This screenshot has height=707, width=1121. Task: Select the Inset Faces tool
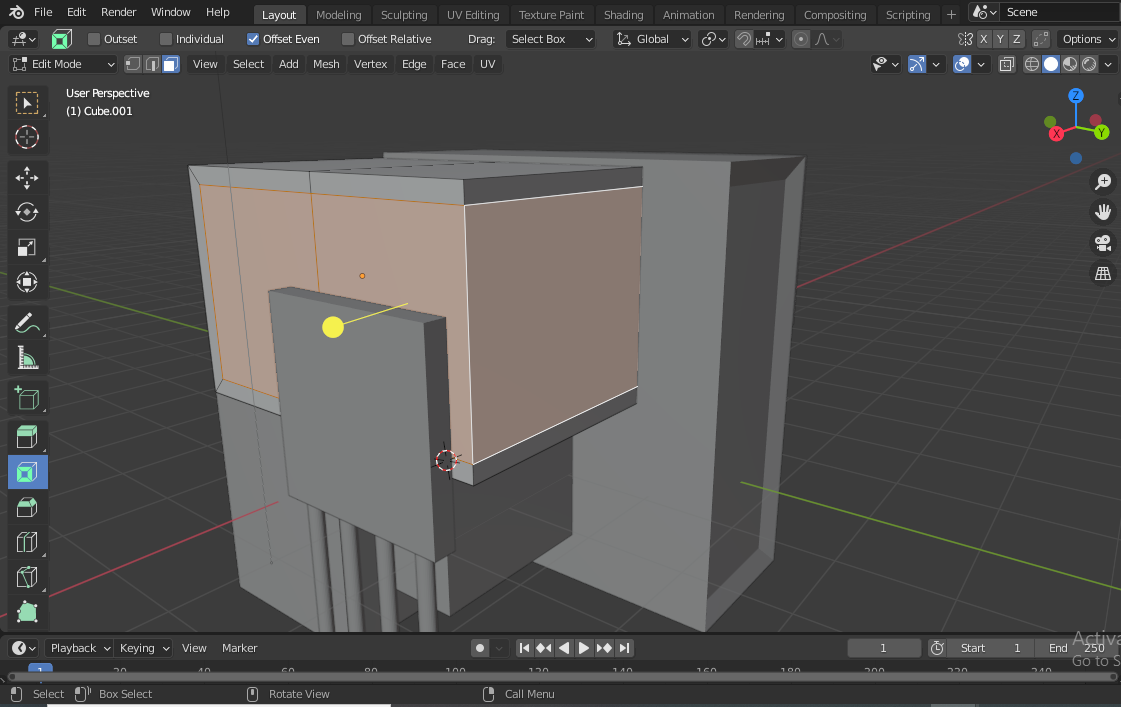tap(27, 473)
